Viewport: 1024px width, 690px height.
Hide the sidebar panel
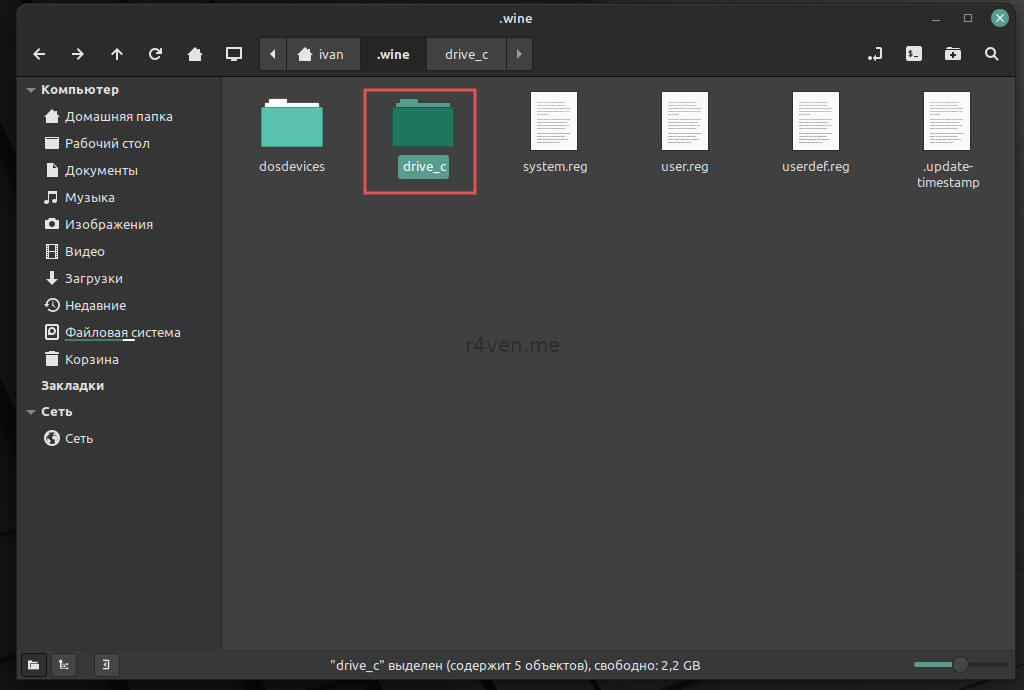pos(106,665)
